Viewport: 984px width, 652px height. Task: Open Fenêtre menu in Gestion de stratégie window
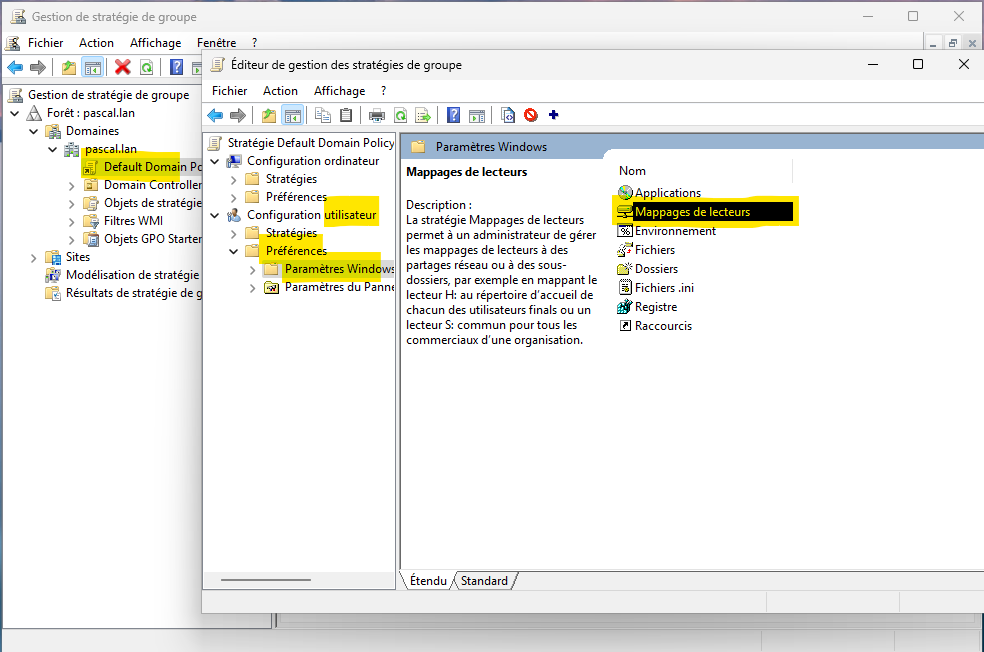coord(217,43)
